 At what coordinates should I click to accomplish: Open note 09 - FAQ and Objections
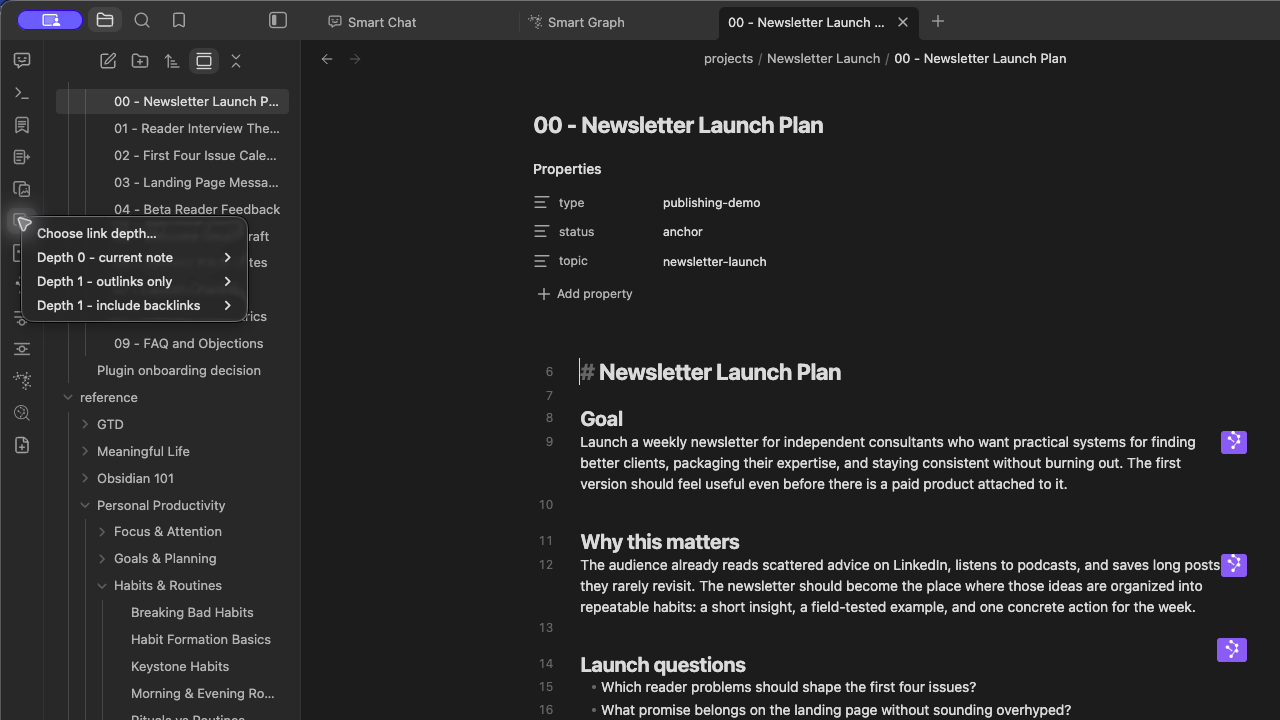coord(188,343)
